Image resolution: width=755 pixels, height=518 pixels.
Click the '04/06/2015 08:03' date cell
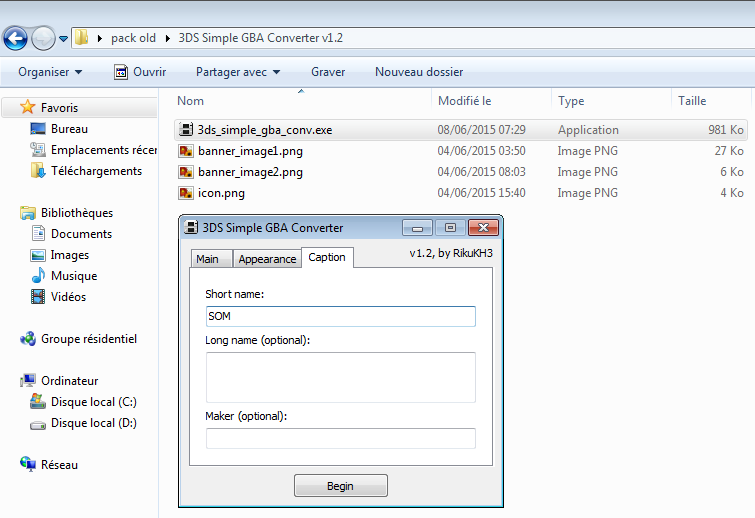click(481, 172)
